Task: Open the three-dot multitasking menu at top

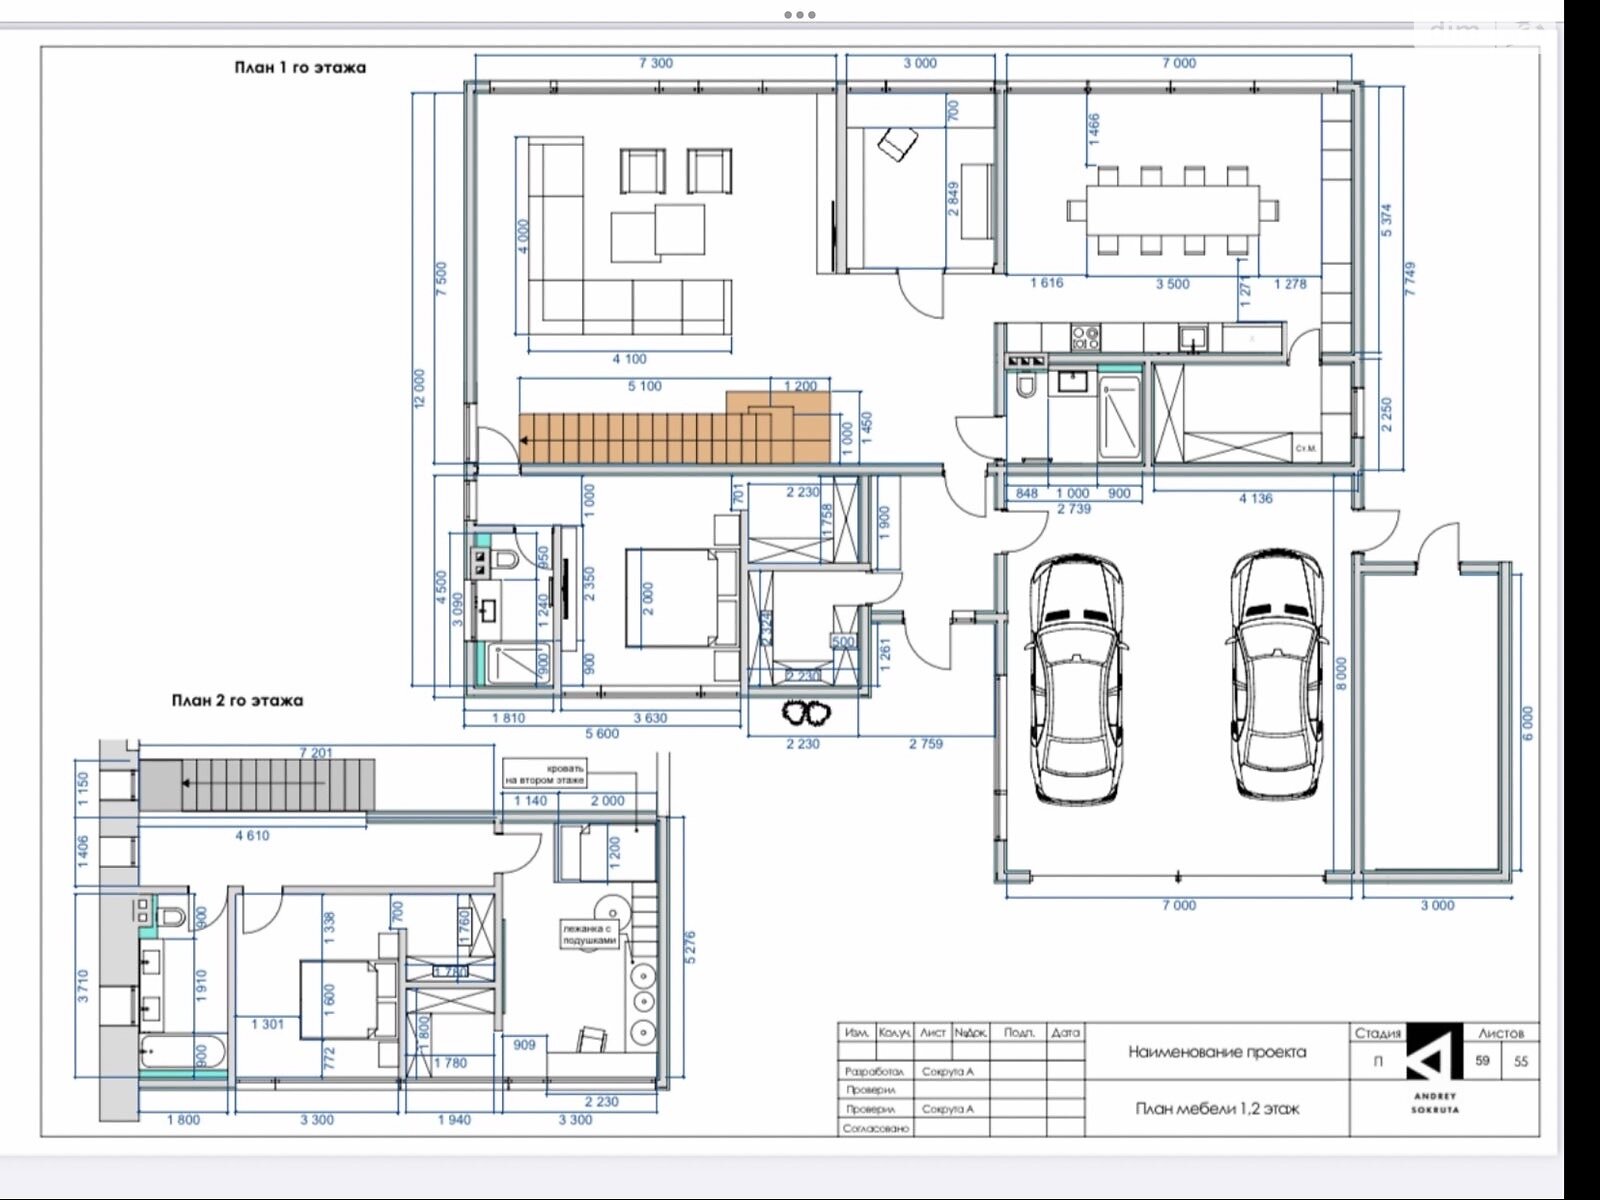Action: 800,15
